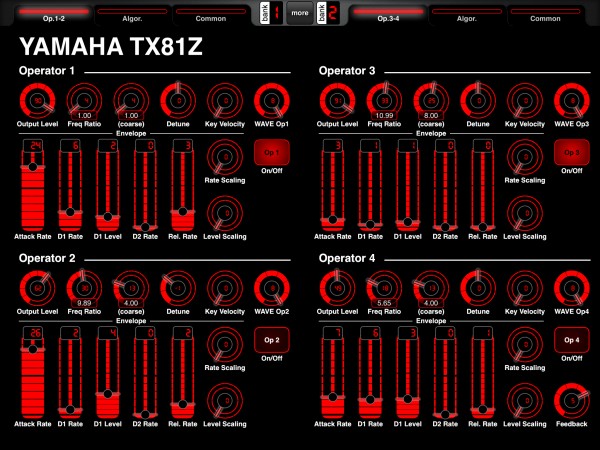600x450 pixels.
Task: Click Operator 4 Level Scaling knob
Action: [x=525, y=401]
